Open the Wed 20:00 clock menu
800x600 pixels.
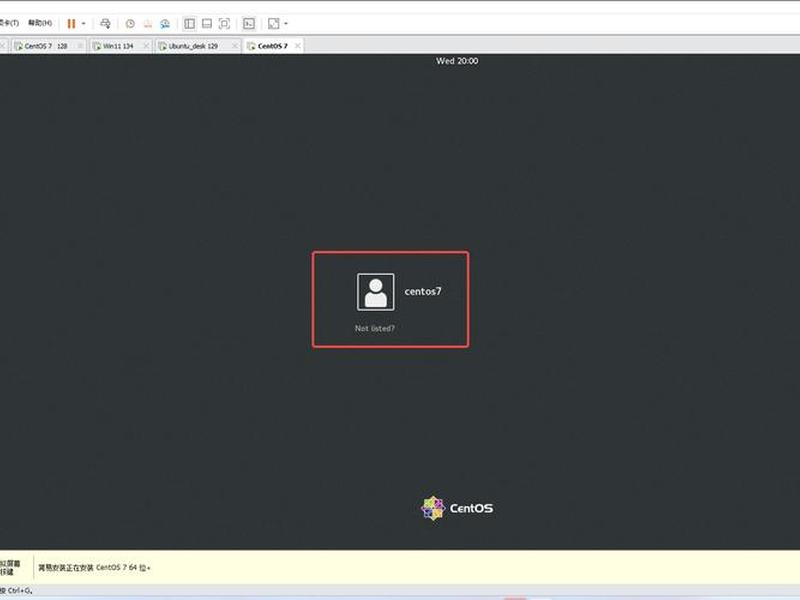[457, 61]
